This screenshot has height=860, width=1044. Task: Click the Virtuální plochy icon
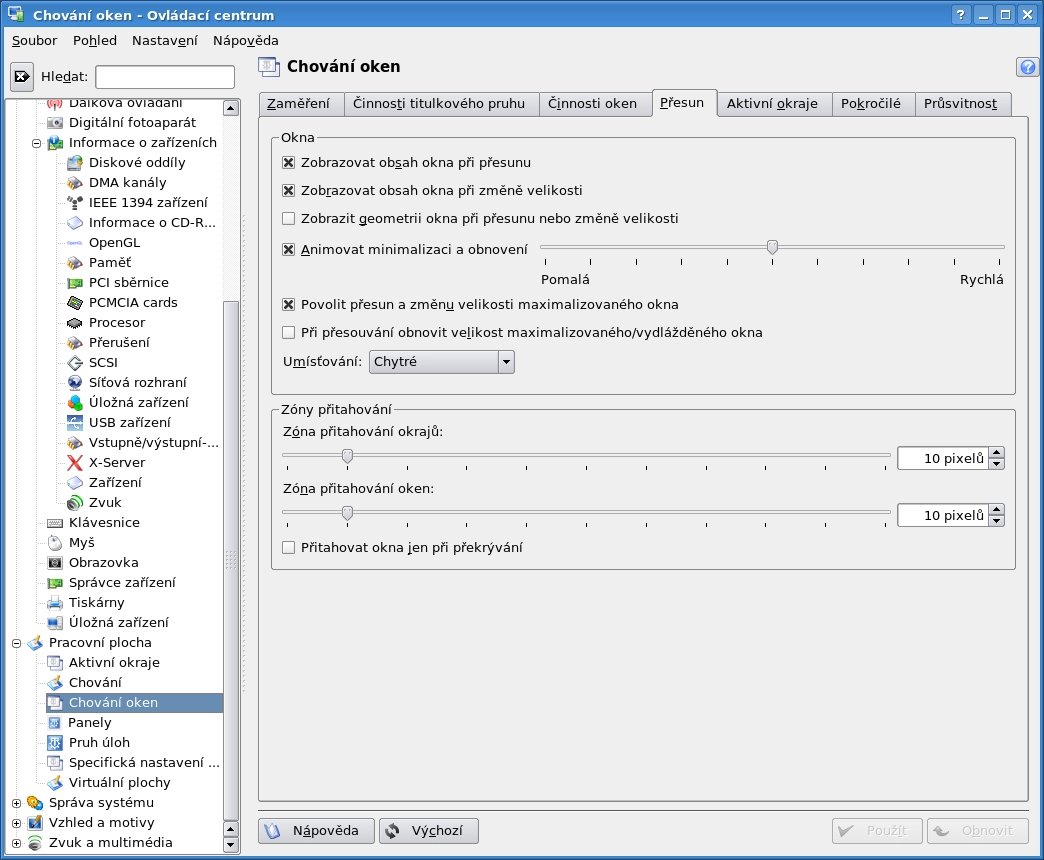[x=55, y=782]
